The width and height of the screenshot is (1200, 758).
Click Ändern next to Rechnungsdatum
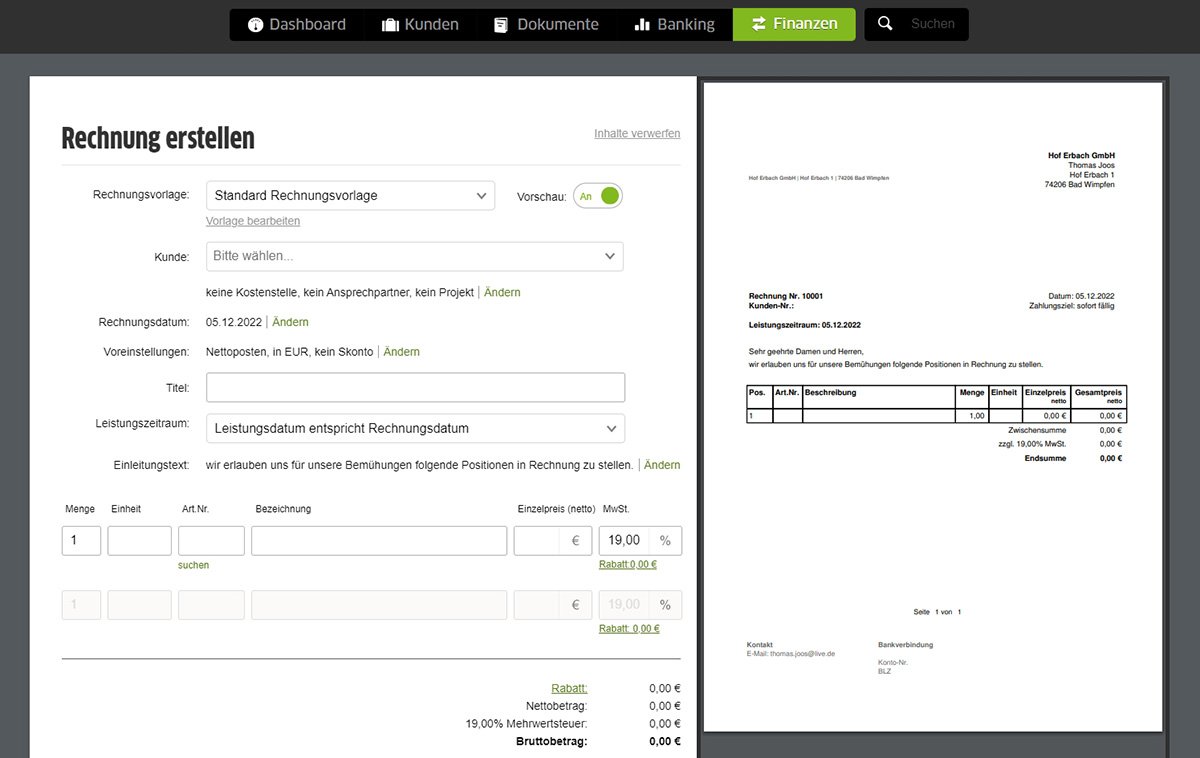[x=290, y=322]
